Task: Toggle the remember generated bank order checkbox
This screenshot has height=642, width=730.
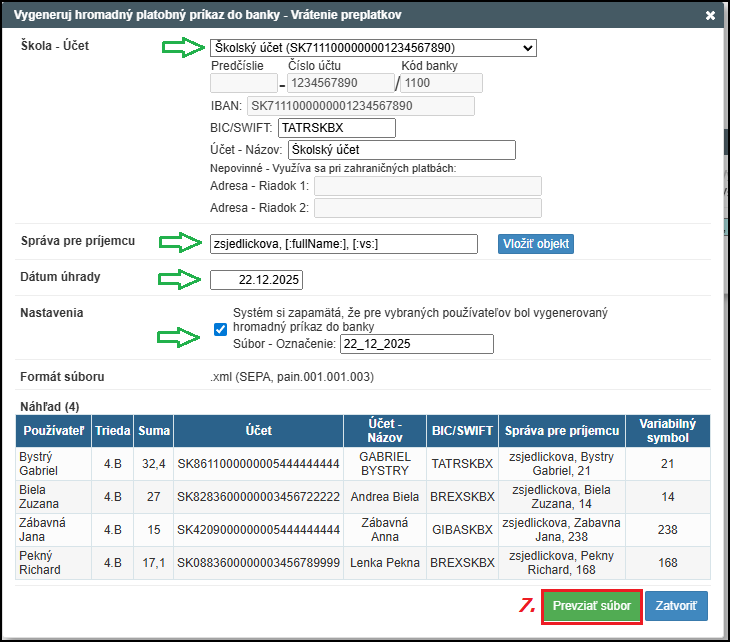Action: 221,329
